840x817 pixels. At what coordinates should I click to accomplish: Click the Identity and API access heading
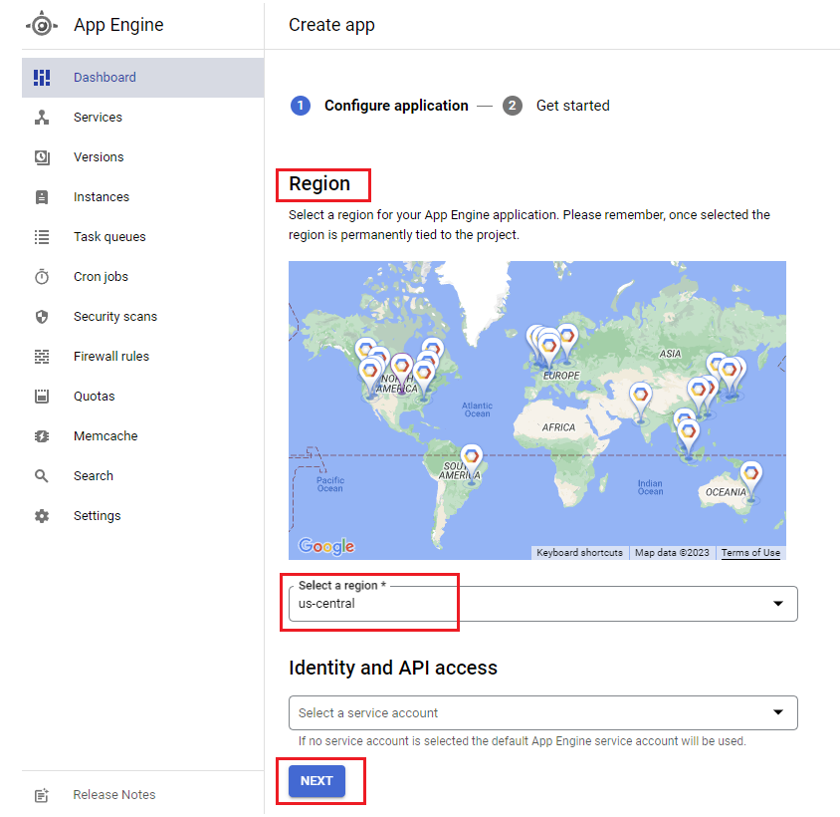click(x=393, y=668)
